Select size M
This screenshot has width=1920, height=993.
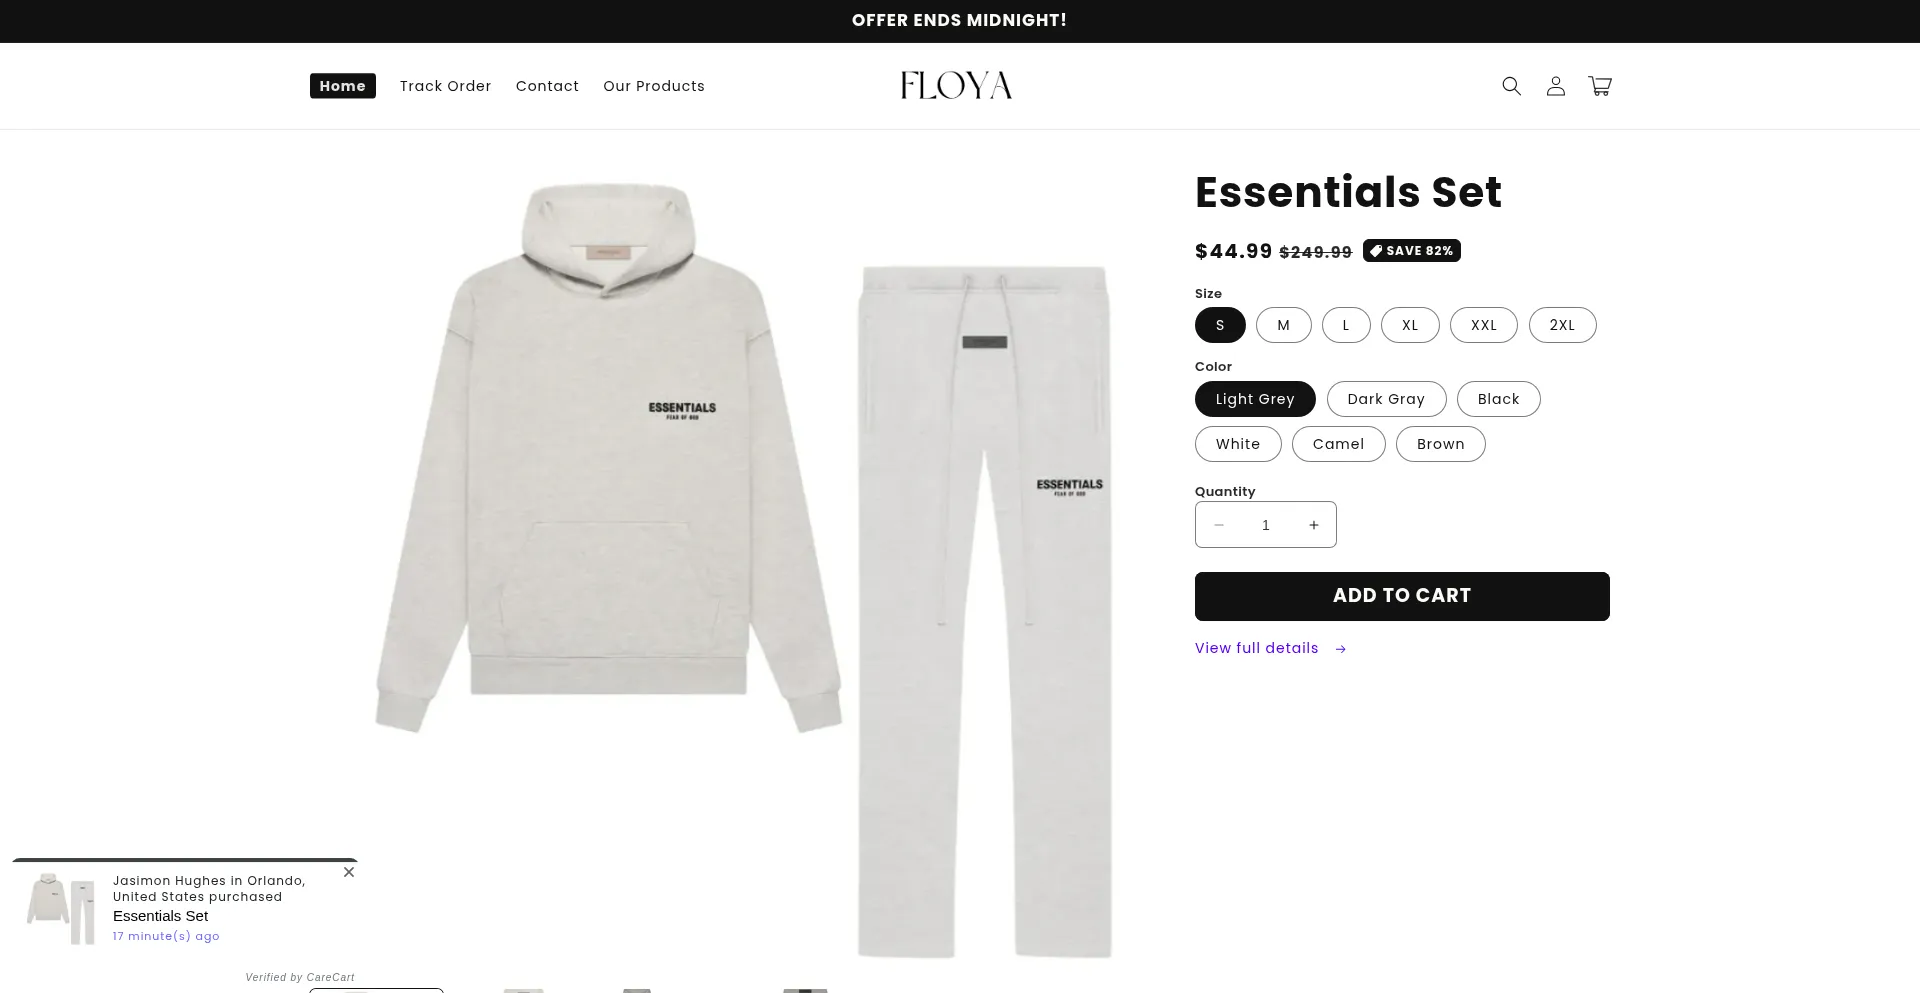(x=1283, y=325)
